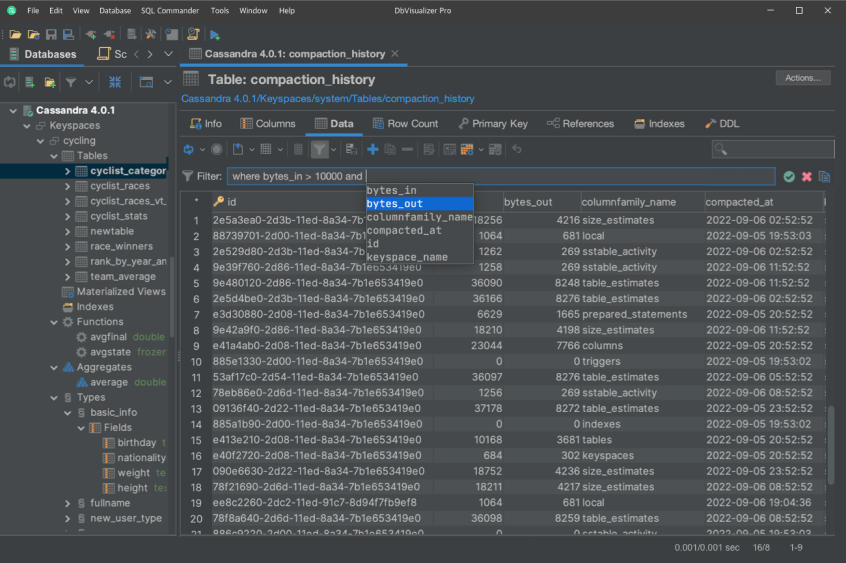The image size is (846, 563).
Task: Select keyspace_name in autocomplete list
Action: pyautogui.click(x=420, y=257)
